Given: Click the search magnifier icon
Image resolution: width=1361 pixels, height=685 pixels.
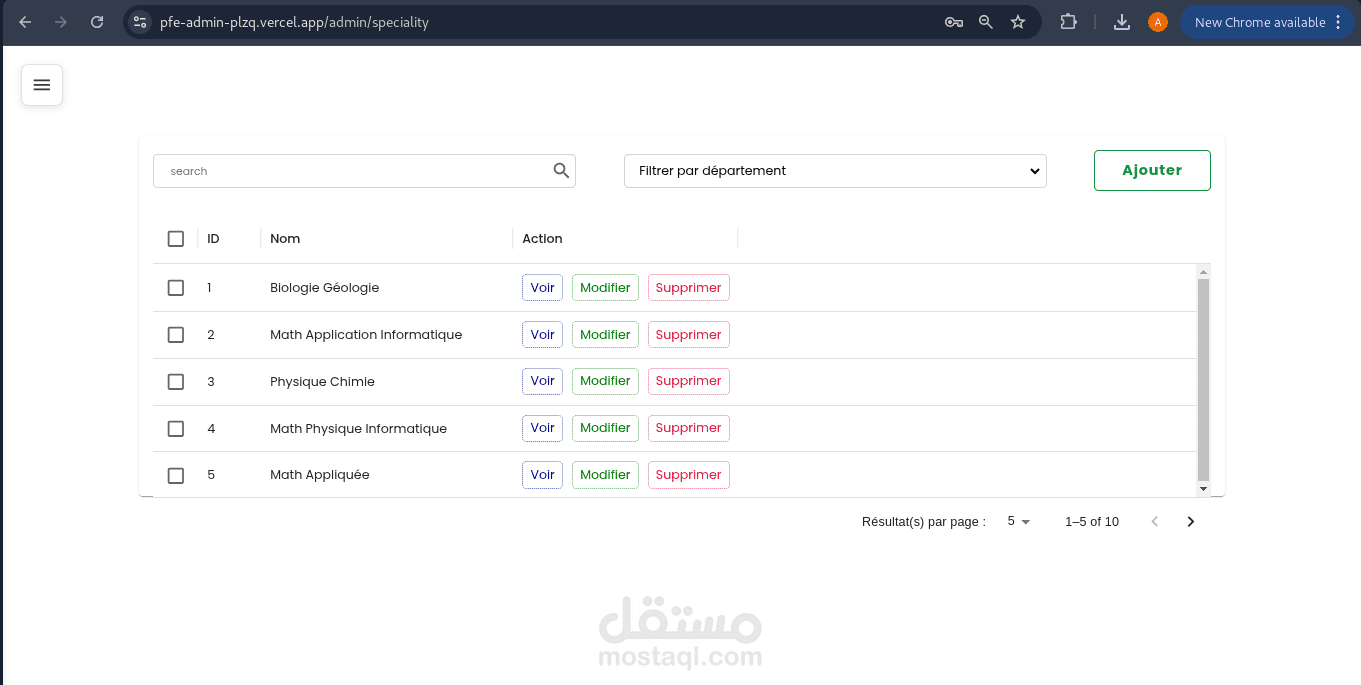Looking at the screenshot, I should click(561, 170).
